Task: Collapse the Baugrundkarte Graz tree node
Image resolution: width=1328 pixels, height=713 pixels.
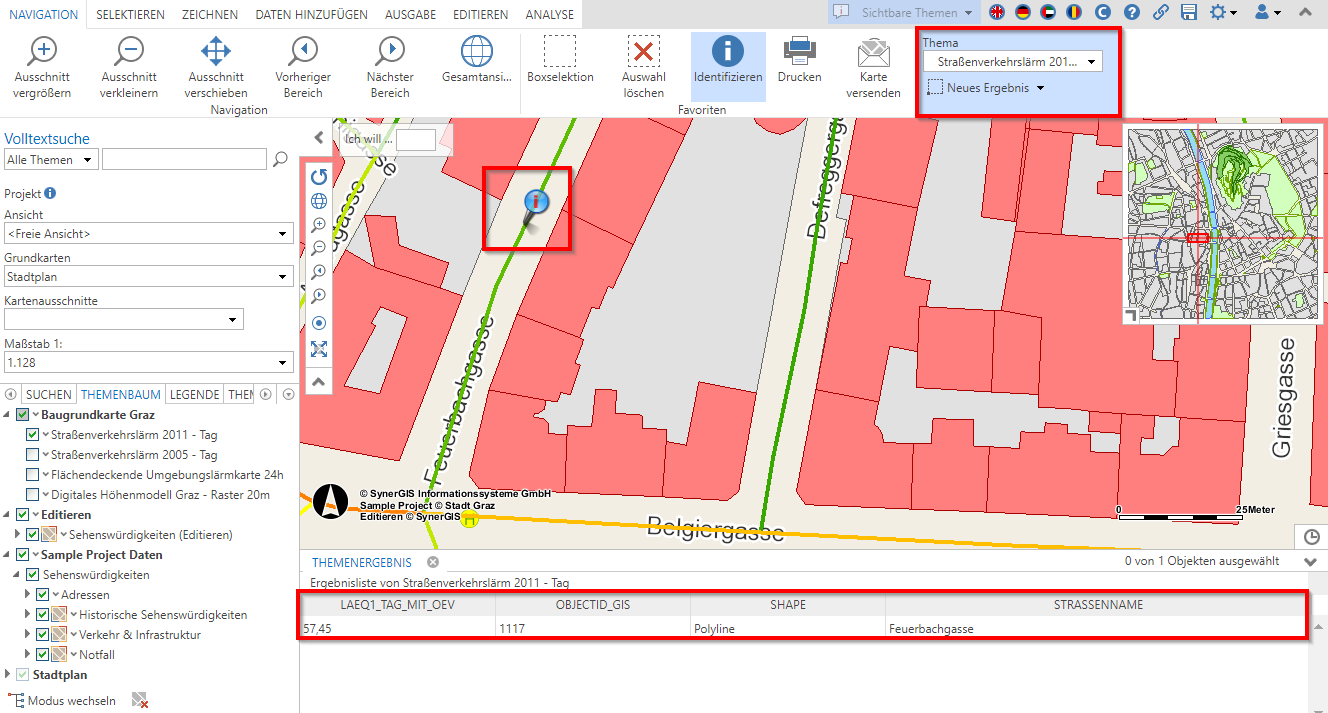Action: [8, 415]
